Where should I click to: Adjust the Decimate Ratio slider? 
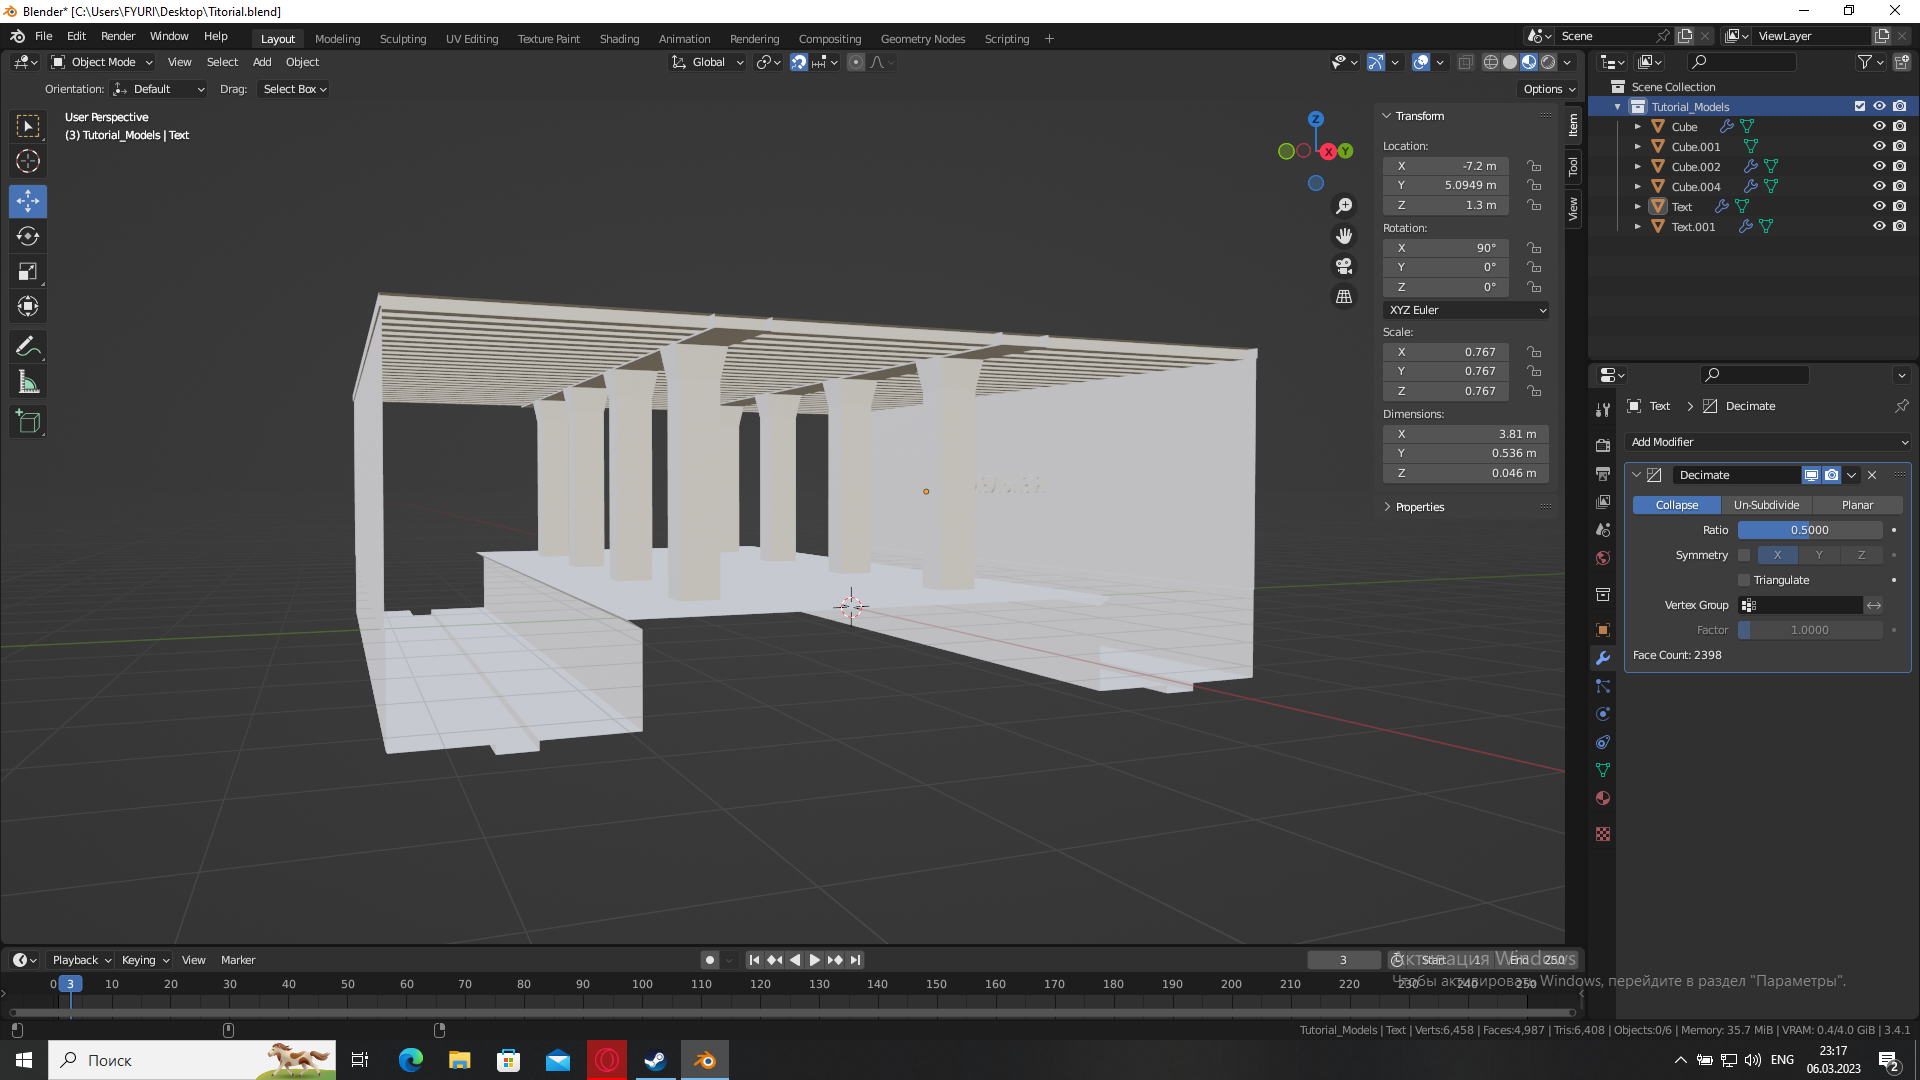click(1809, 530)
